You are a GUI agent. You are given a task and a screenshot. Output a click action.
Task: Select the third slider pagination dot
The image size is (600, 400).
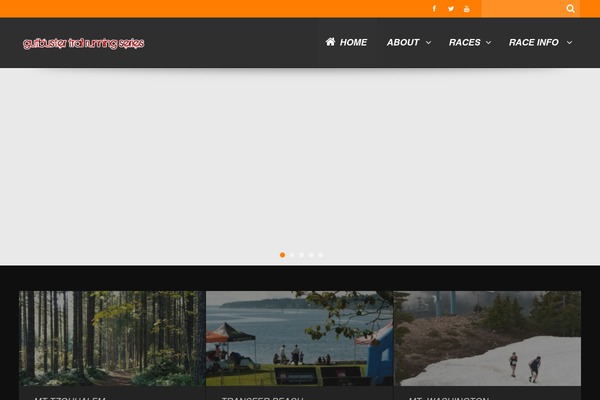302,255
